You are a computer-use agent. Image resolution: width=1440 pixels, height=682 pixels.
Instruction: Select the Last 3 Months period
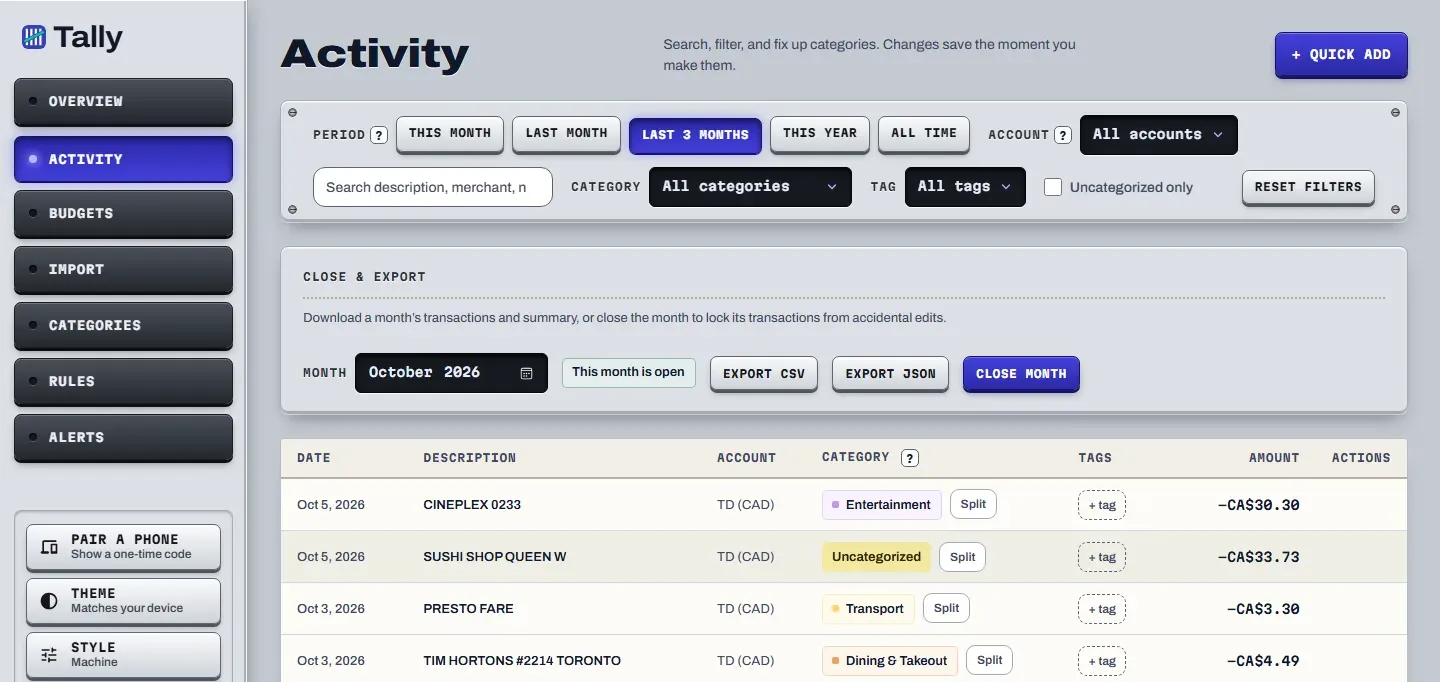pos(695,135)
